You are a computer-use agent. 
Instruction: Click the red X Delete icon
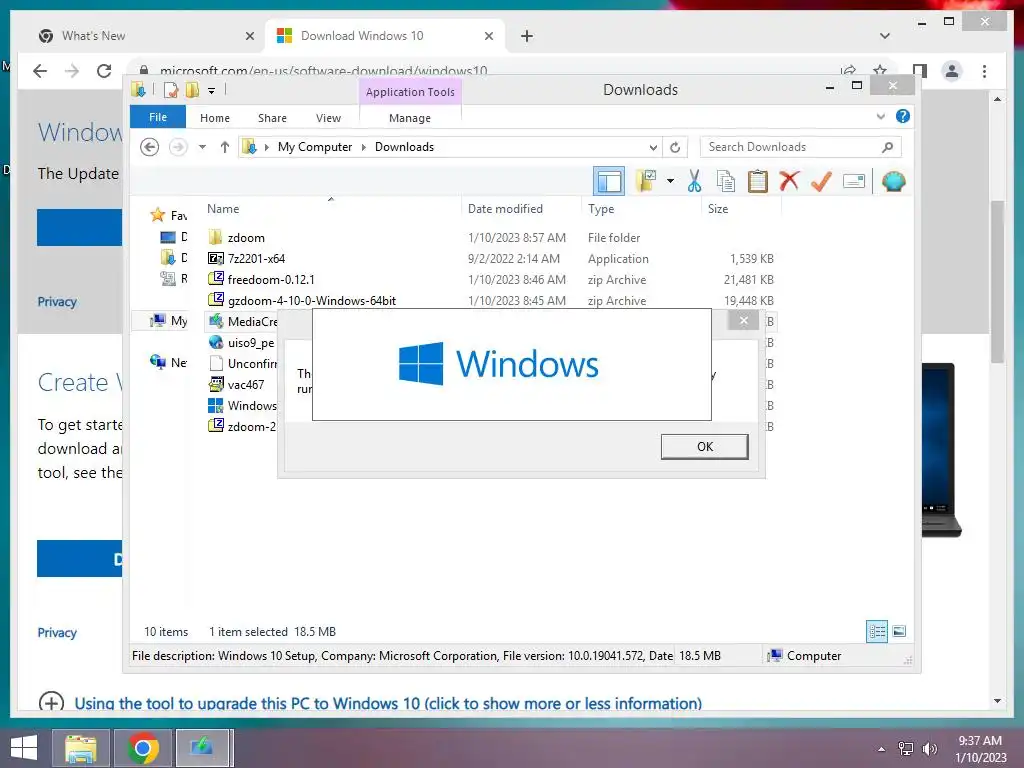click(x=789, y=181)
